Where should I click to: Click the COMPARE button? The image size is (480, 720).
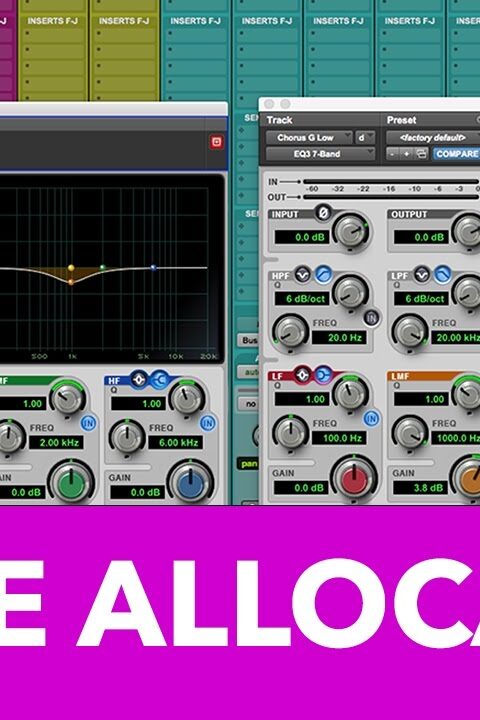pos(457,154)
